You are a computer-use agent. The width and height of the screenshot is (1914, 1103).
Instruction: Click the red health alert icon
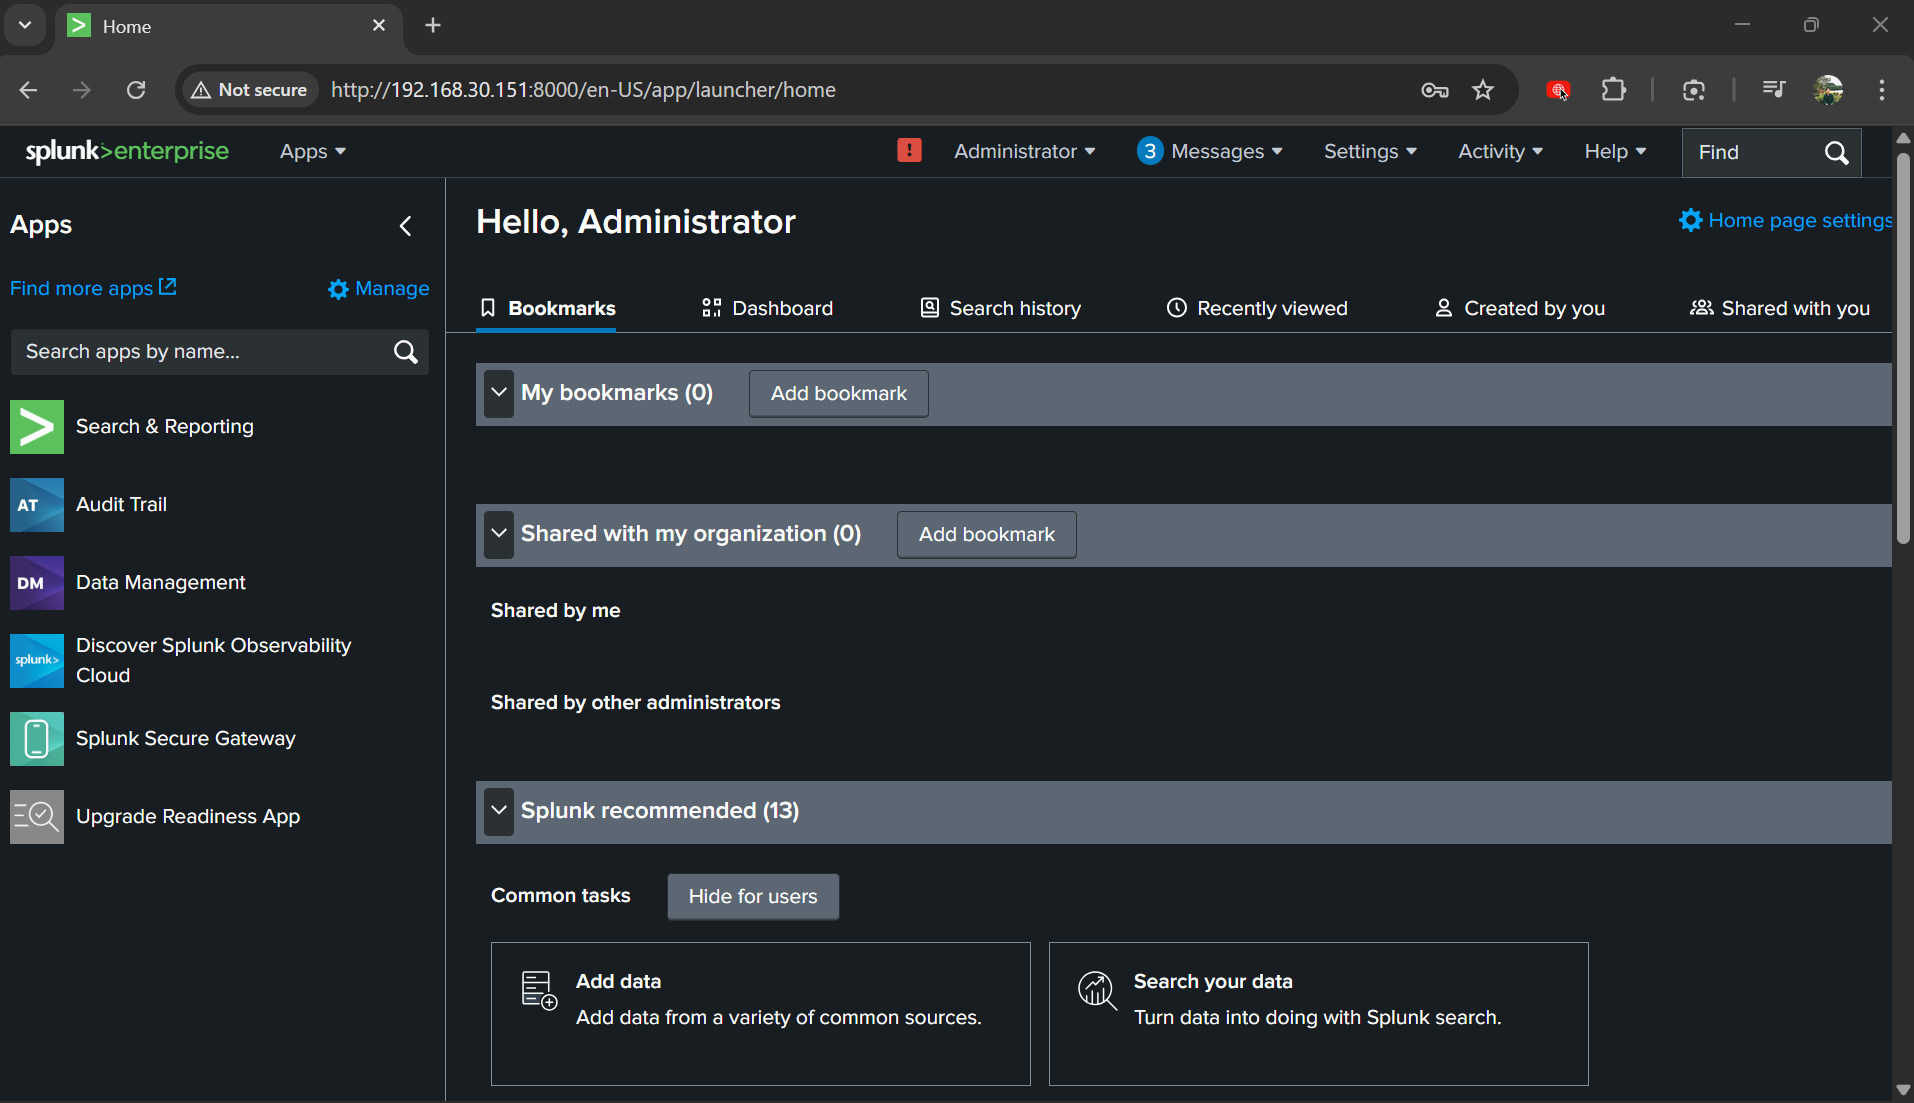tap(909, 151)
